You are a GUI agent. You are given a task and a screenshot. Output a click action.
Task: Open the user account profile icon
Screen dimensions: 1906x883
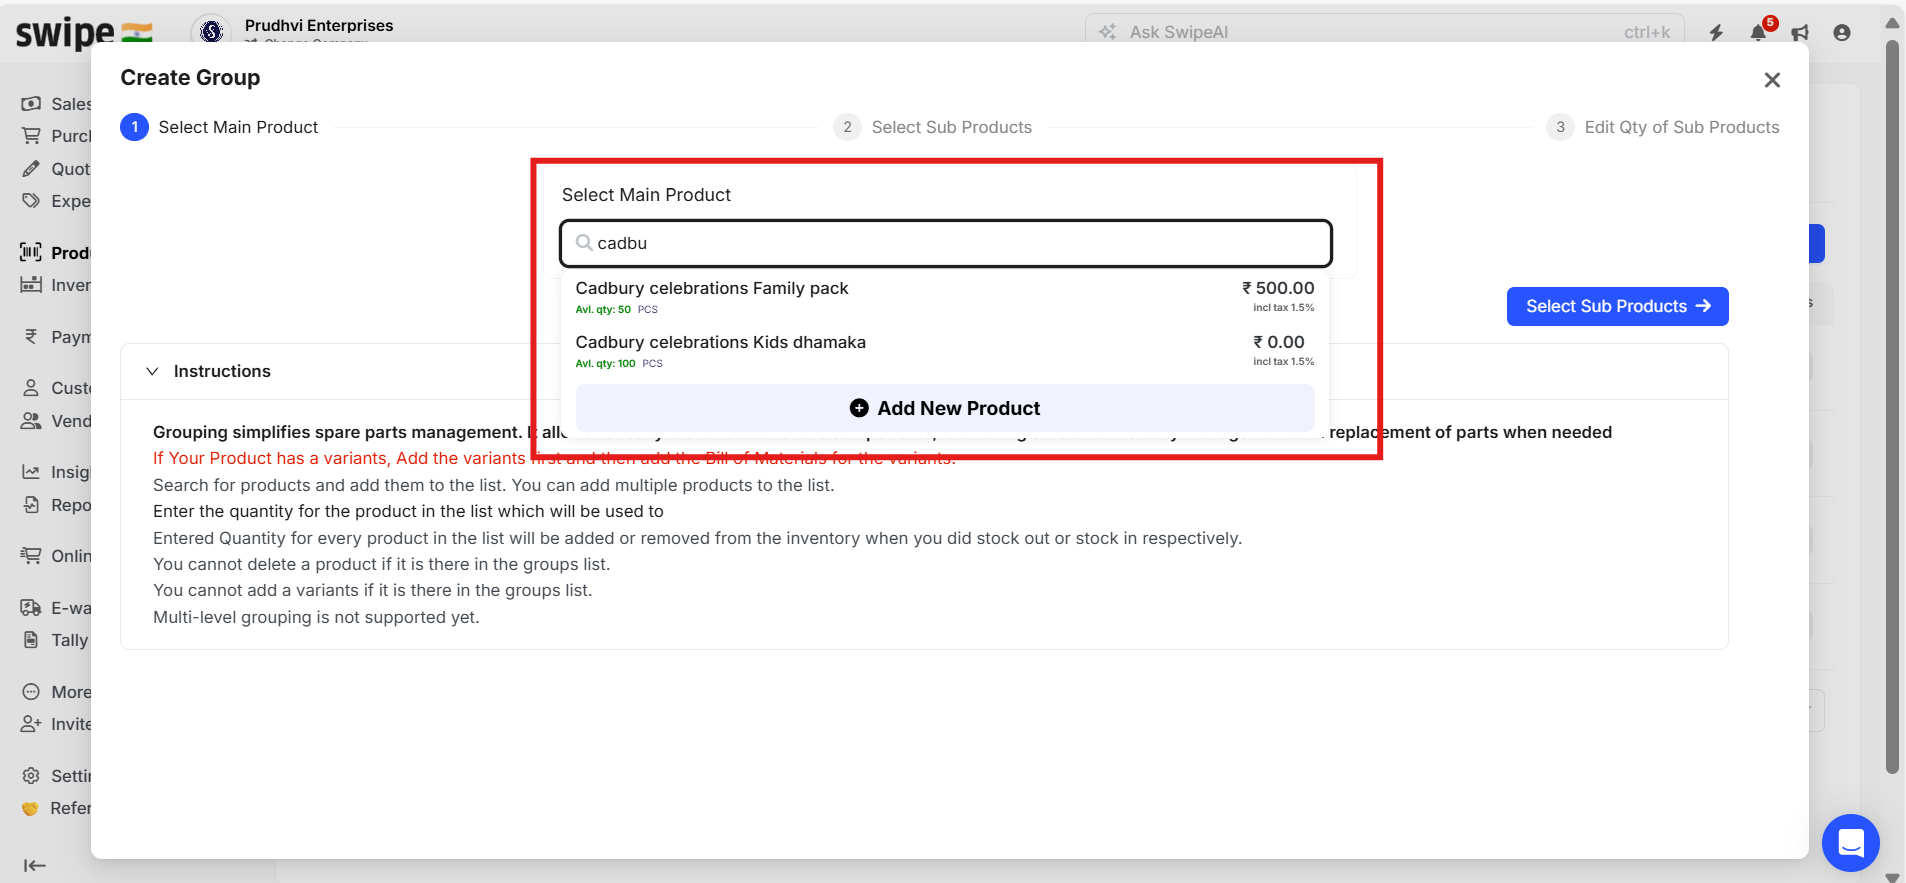click(x=1842, y=32)
